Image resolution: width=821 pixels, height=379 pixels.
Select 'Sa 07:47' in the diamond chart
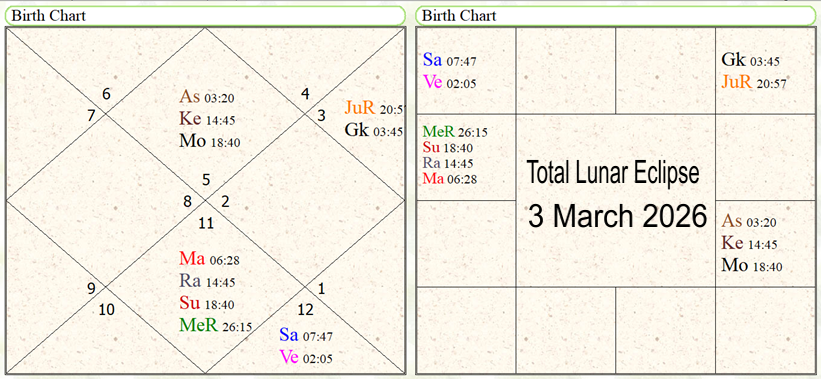[x=306, y=335]
